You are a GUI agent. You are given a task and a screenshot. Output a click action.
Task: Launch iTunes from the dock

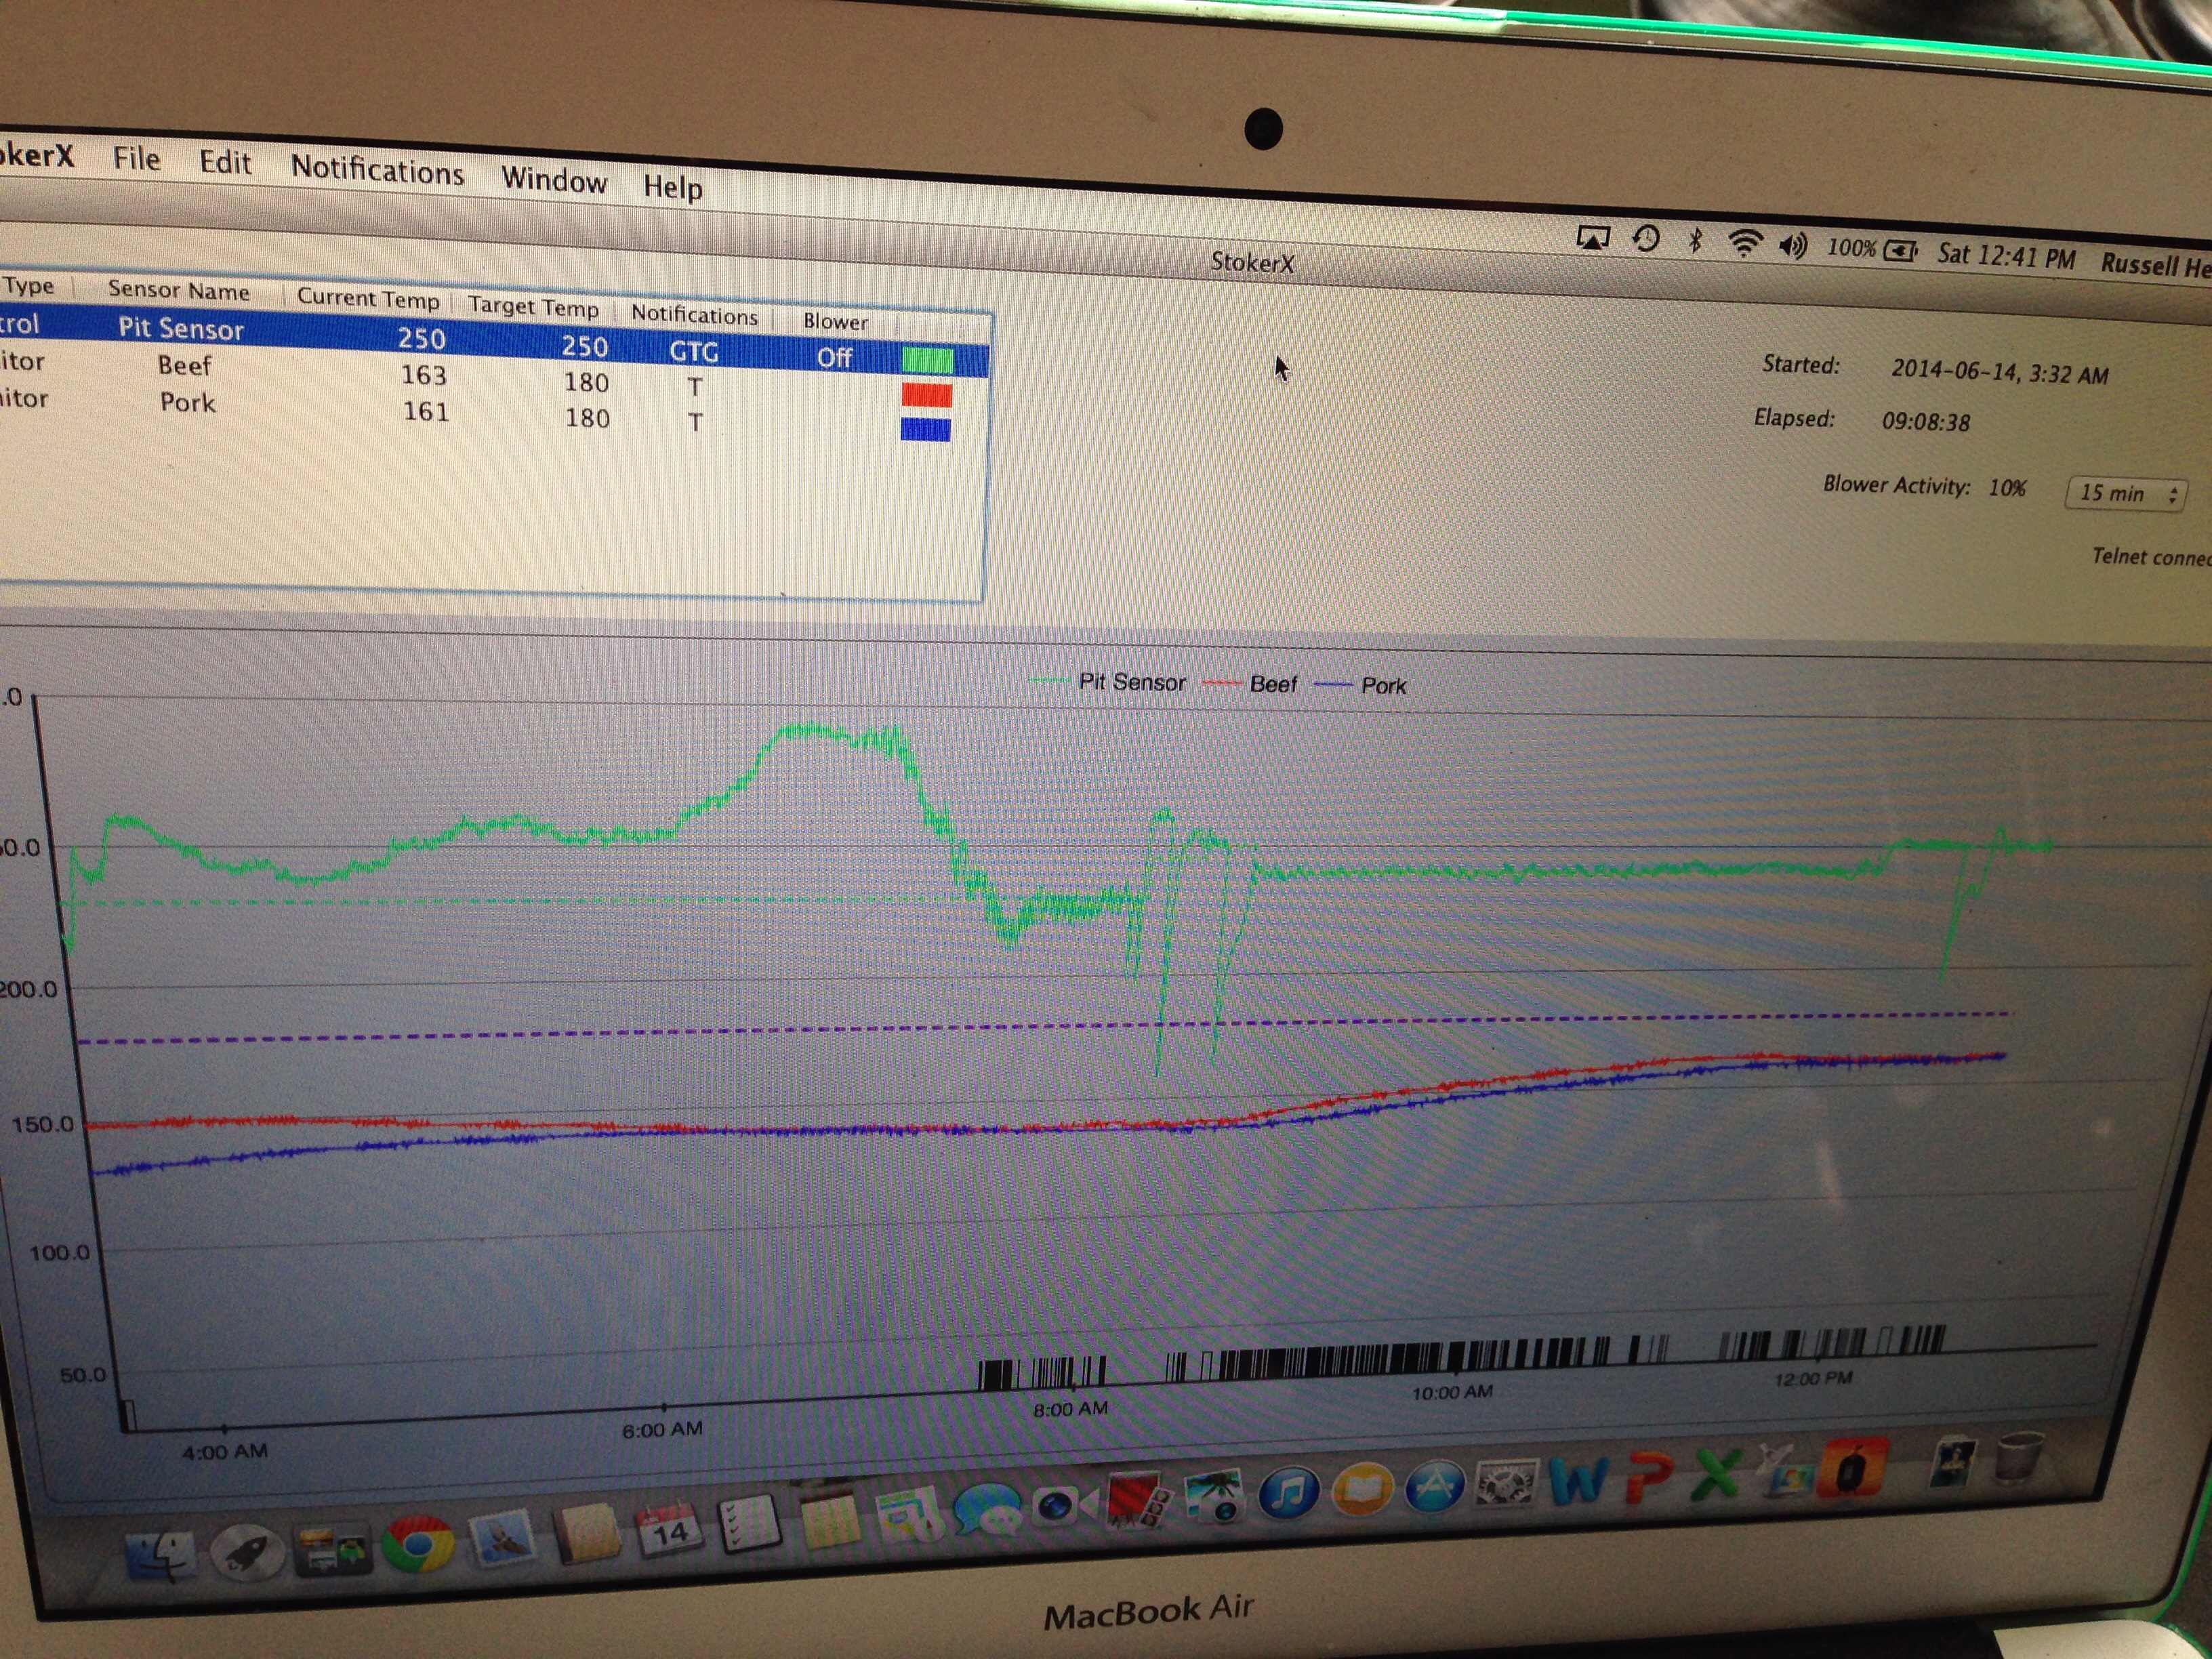(x=1288, y=1493)
